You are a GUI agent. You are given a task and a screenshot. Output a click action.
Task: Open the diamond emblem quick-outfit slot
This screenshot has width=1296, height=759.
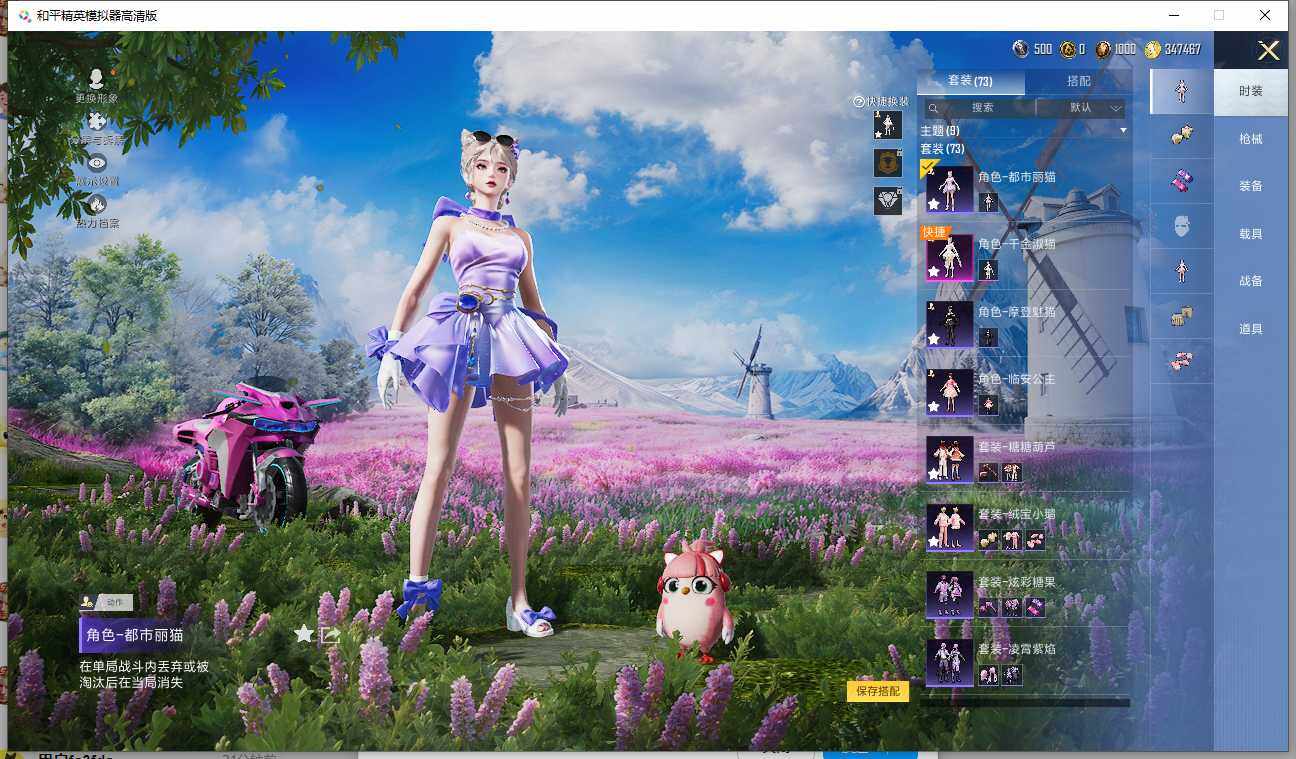(x=887, y=200)
